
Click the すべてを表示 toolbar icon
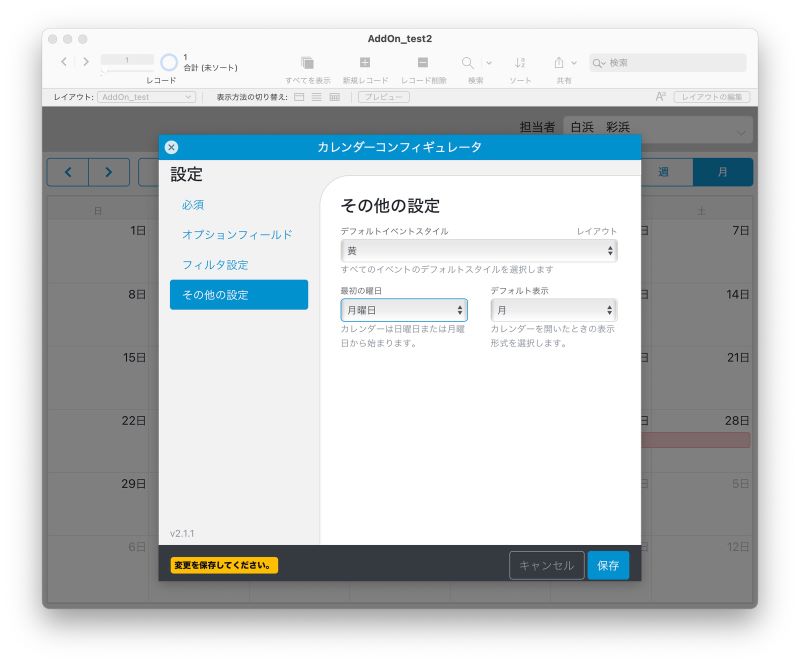click(x=307, y=63)
